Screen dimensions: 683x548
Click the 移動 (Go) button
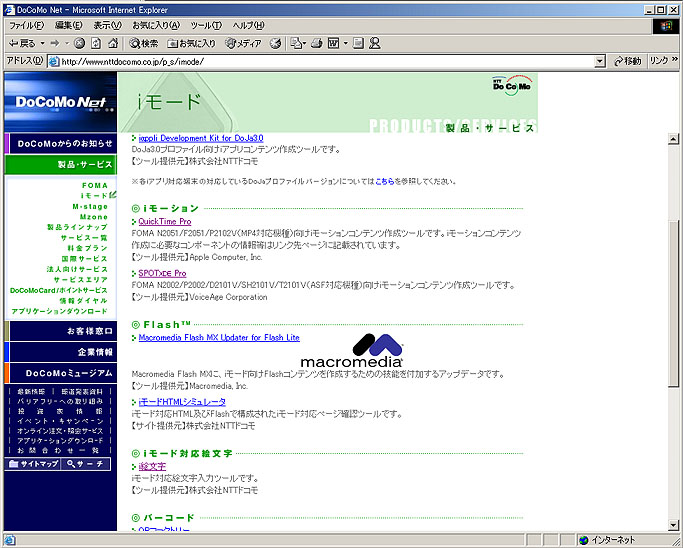(626, 61)
